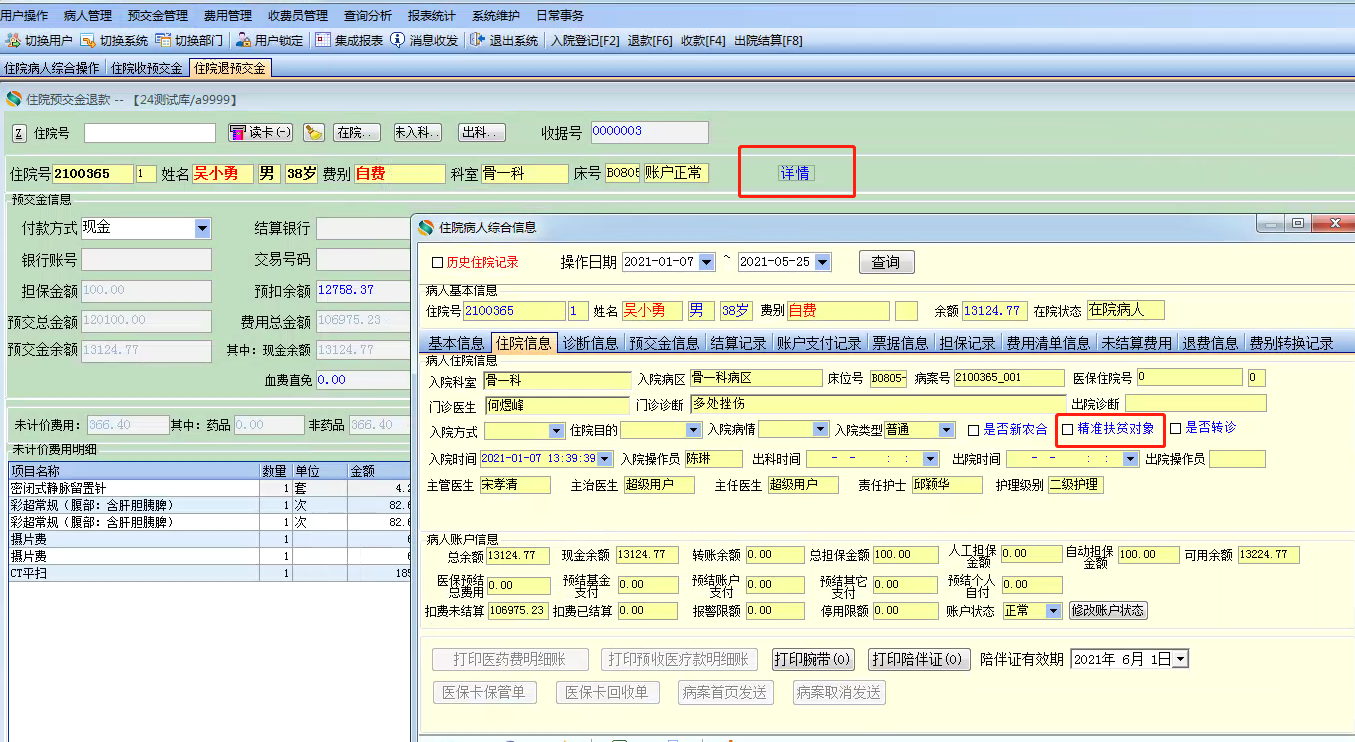This screenshot has width=1355, height=742.
Task: Expand the 付款方式 payment method dropdown
Action: tap(203, 228)
